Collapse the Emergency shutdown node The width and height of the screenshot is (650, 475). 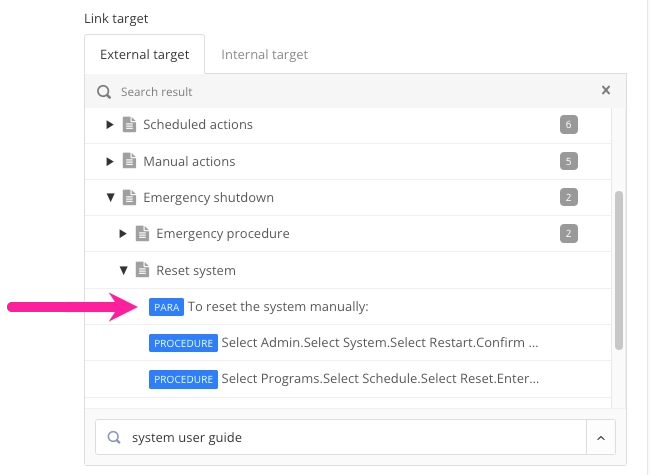tap(110, 197)
